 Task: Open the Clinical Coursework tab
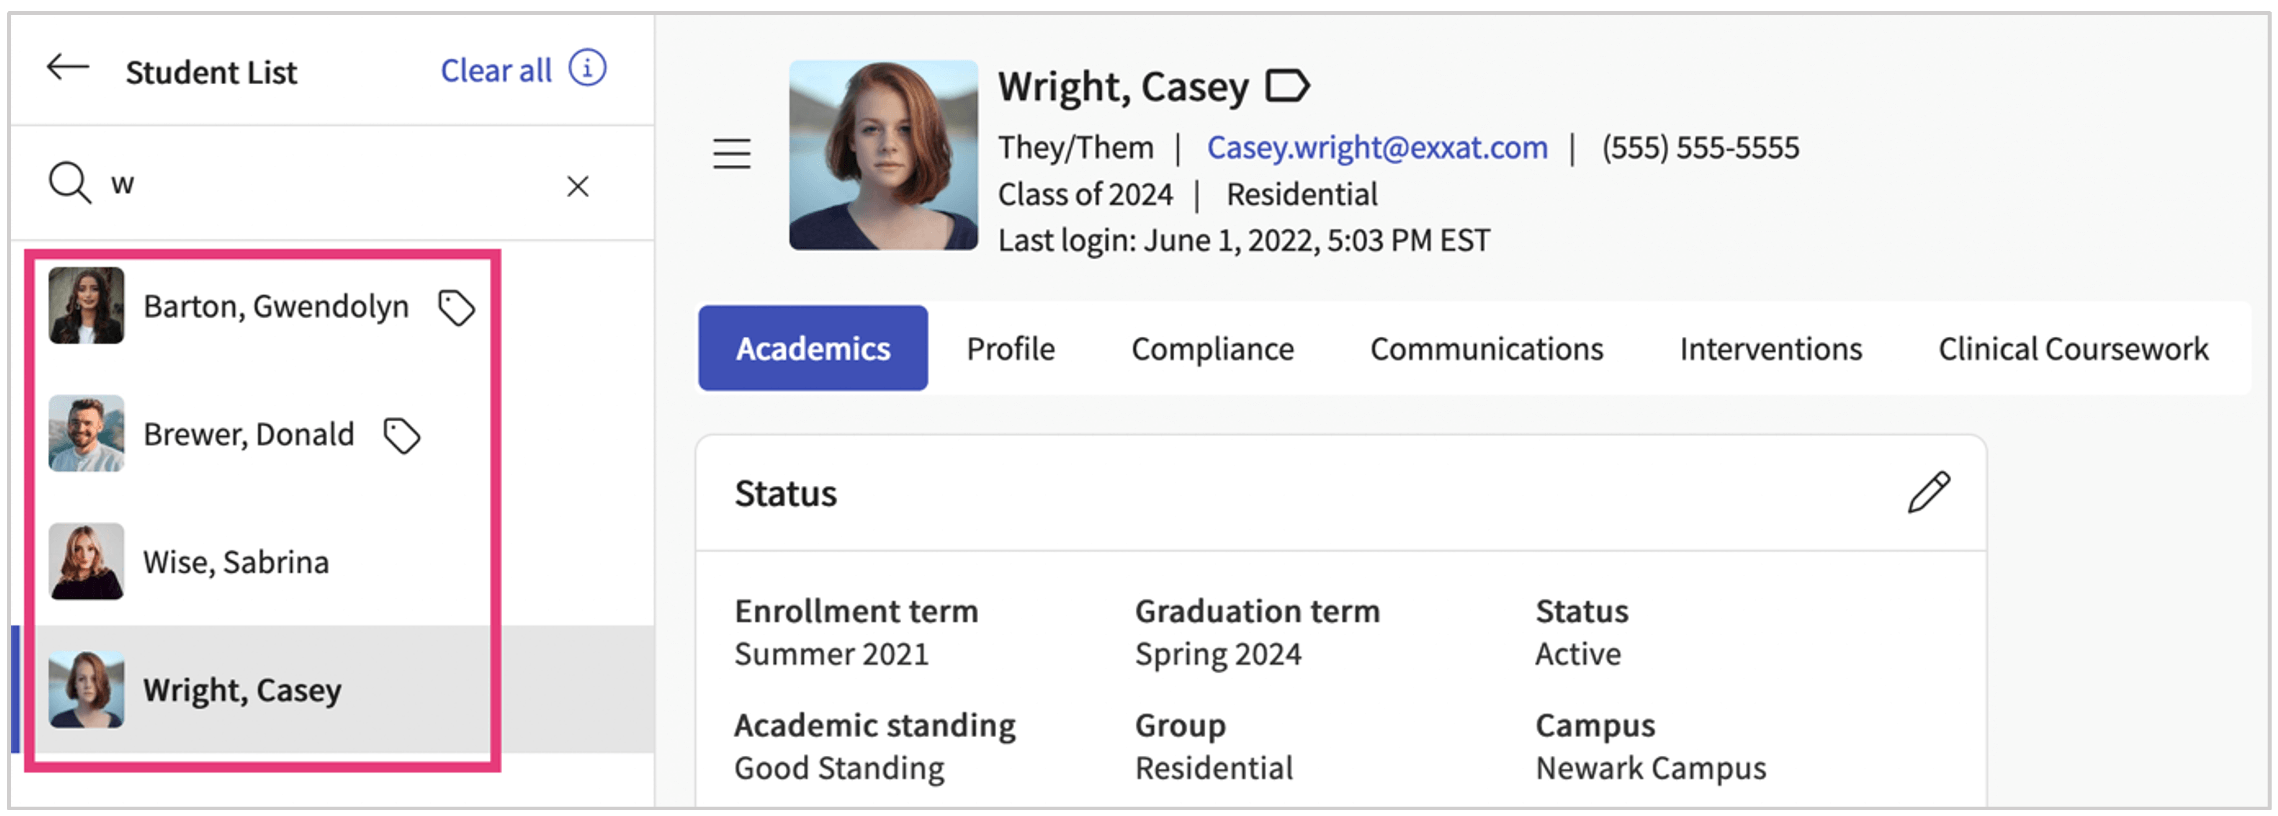(2072, 349)
